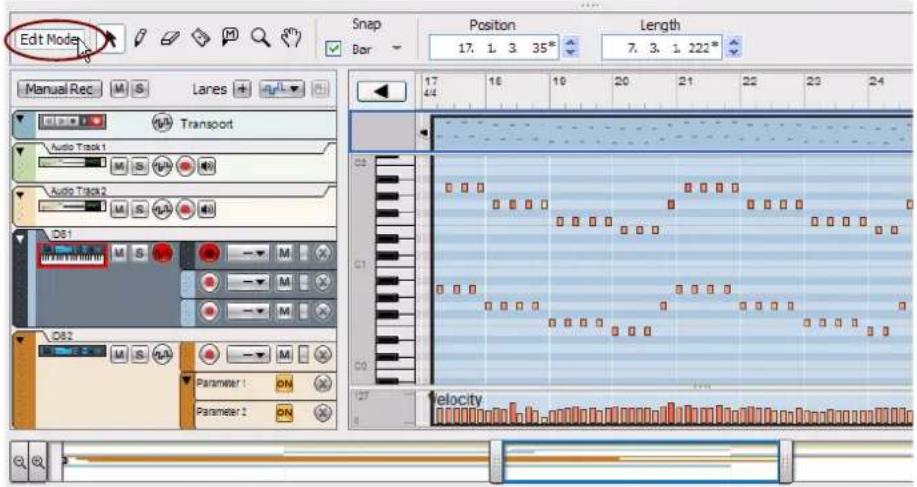
Task: Toggle the Parameter 1 ON button
Action: 284,384
